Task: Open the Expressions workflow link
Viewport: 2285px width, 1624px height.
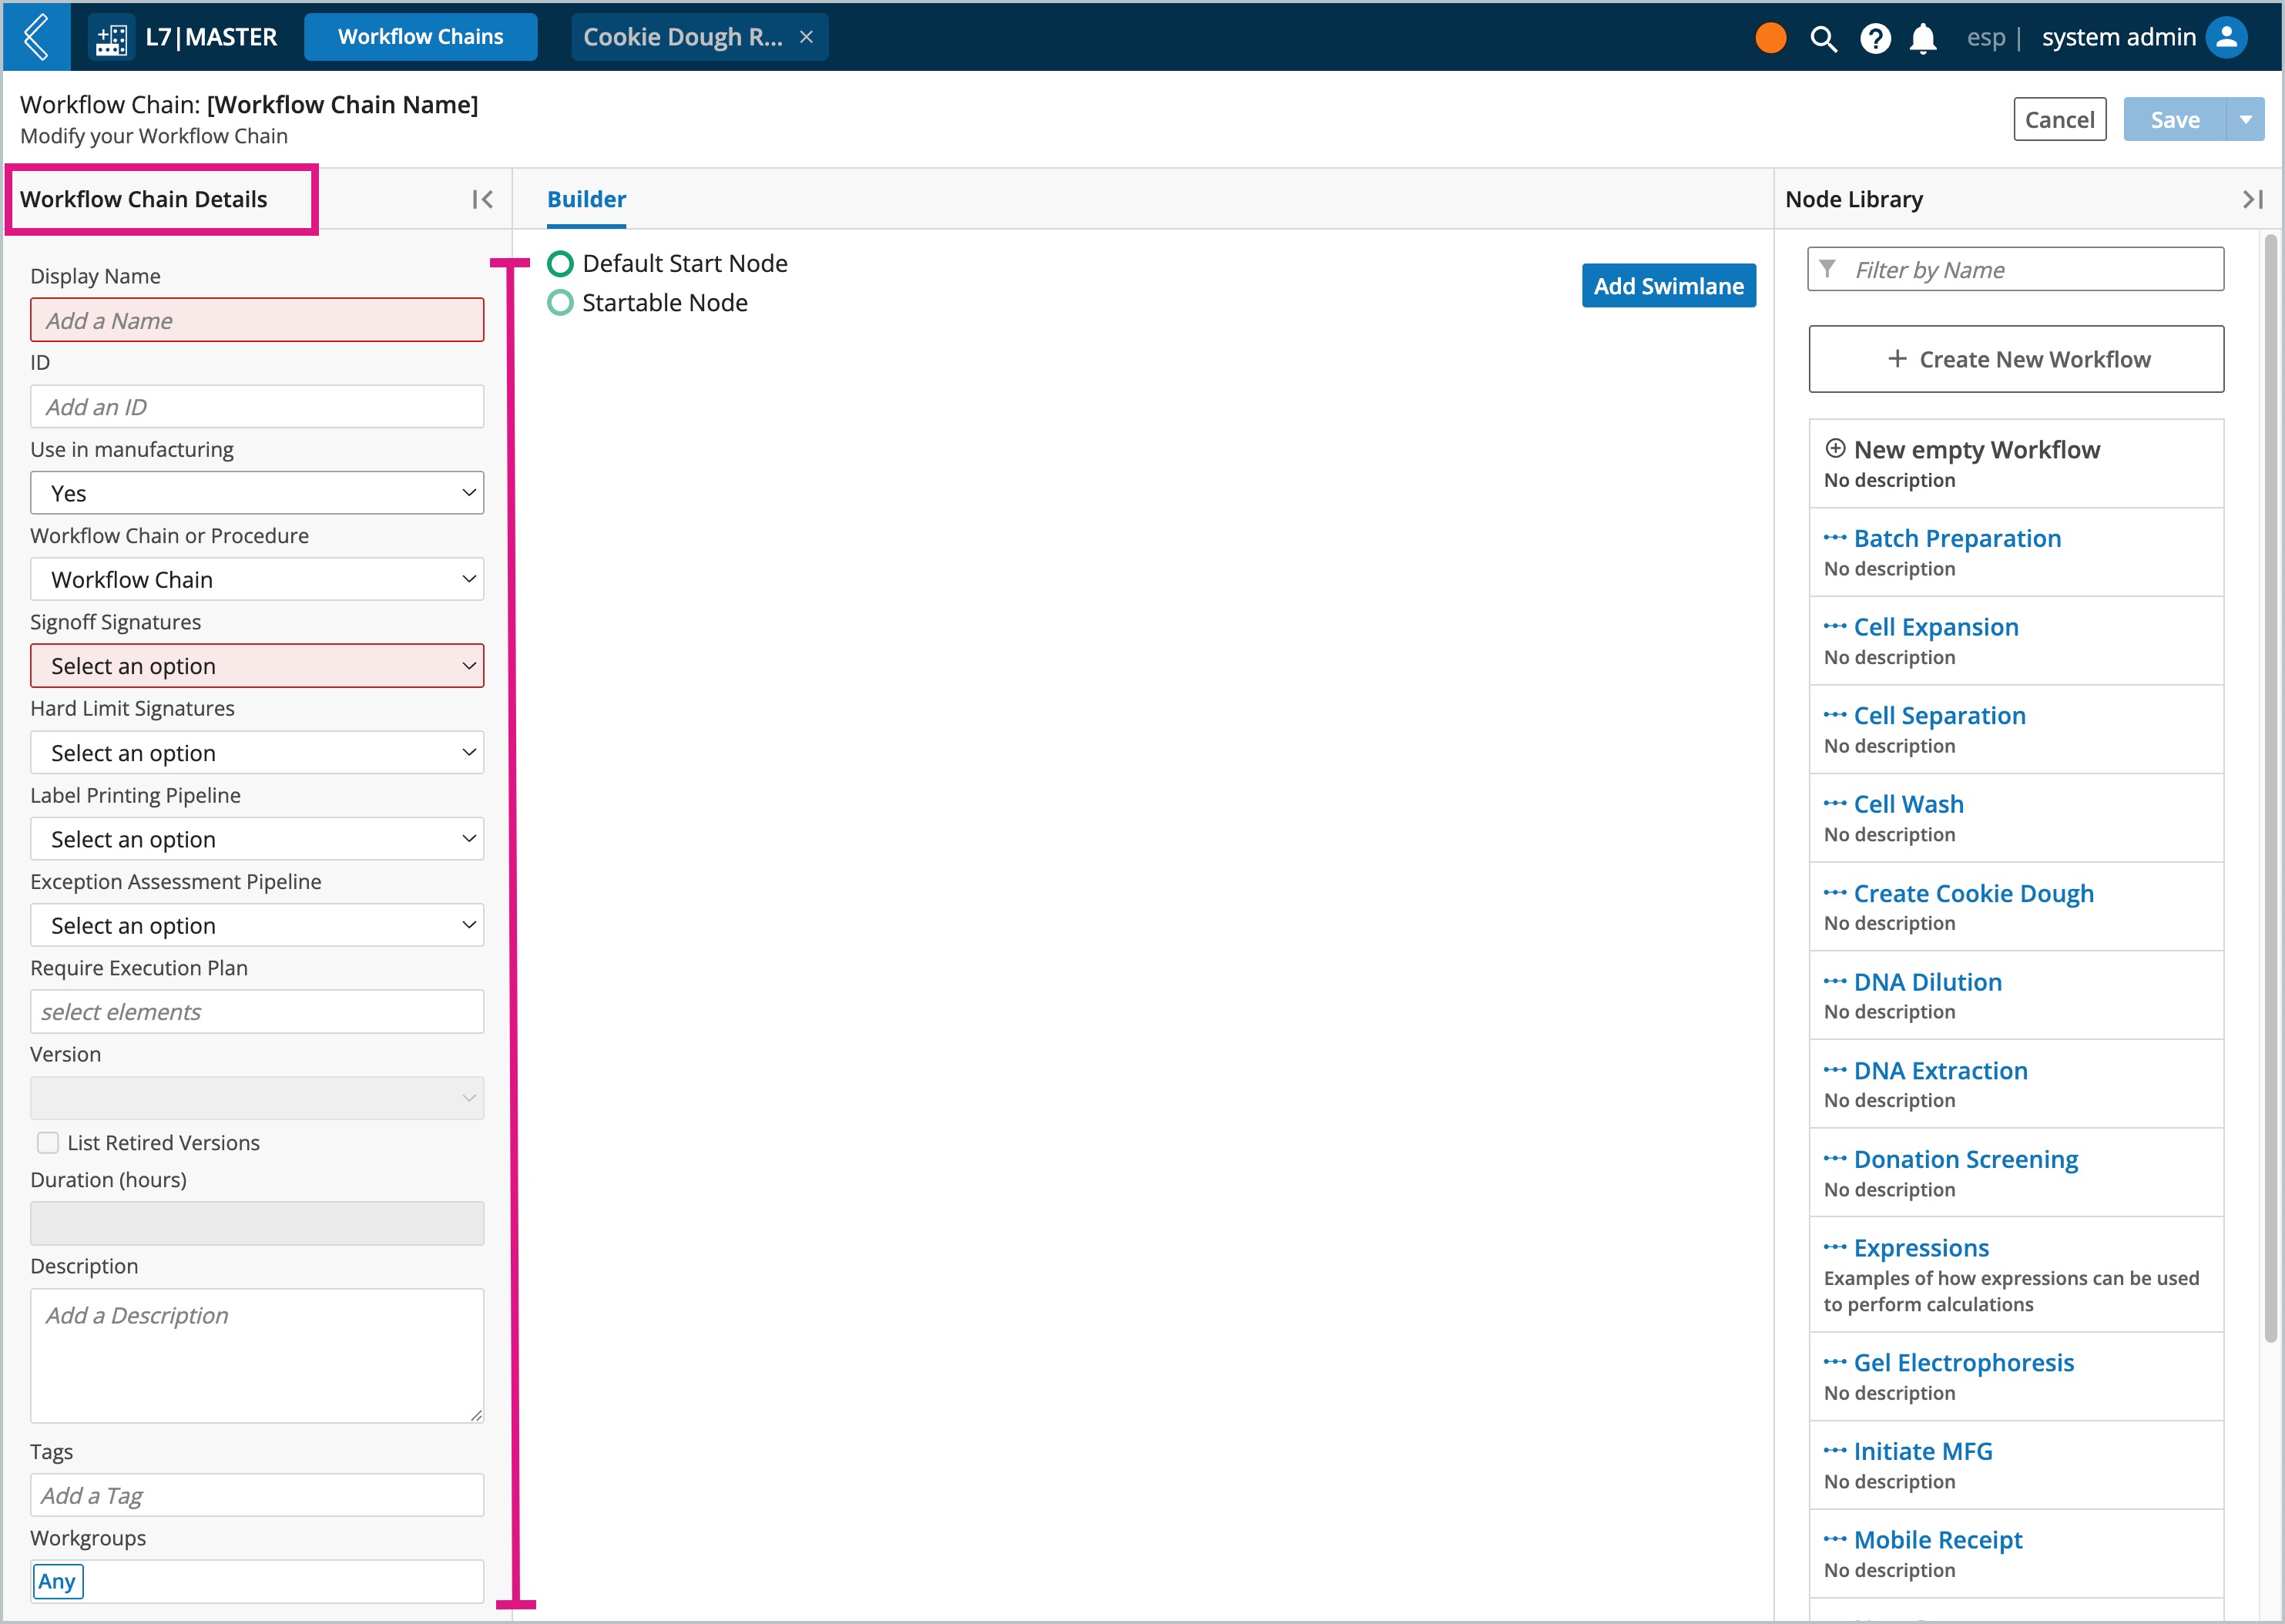Action: [x=1921, y=1248]
